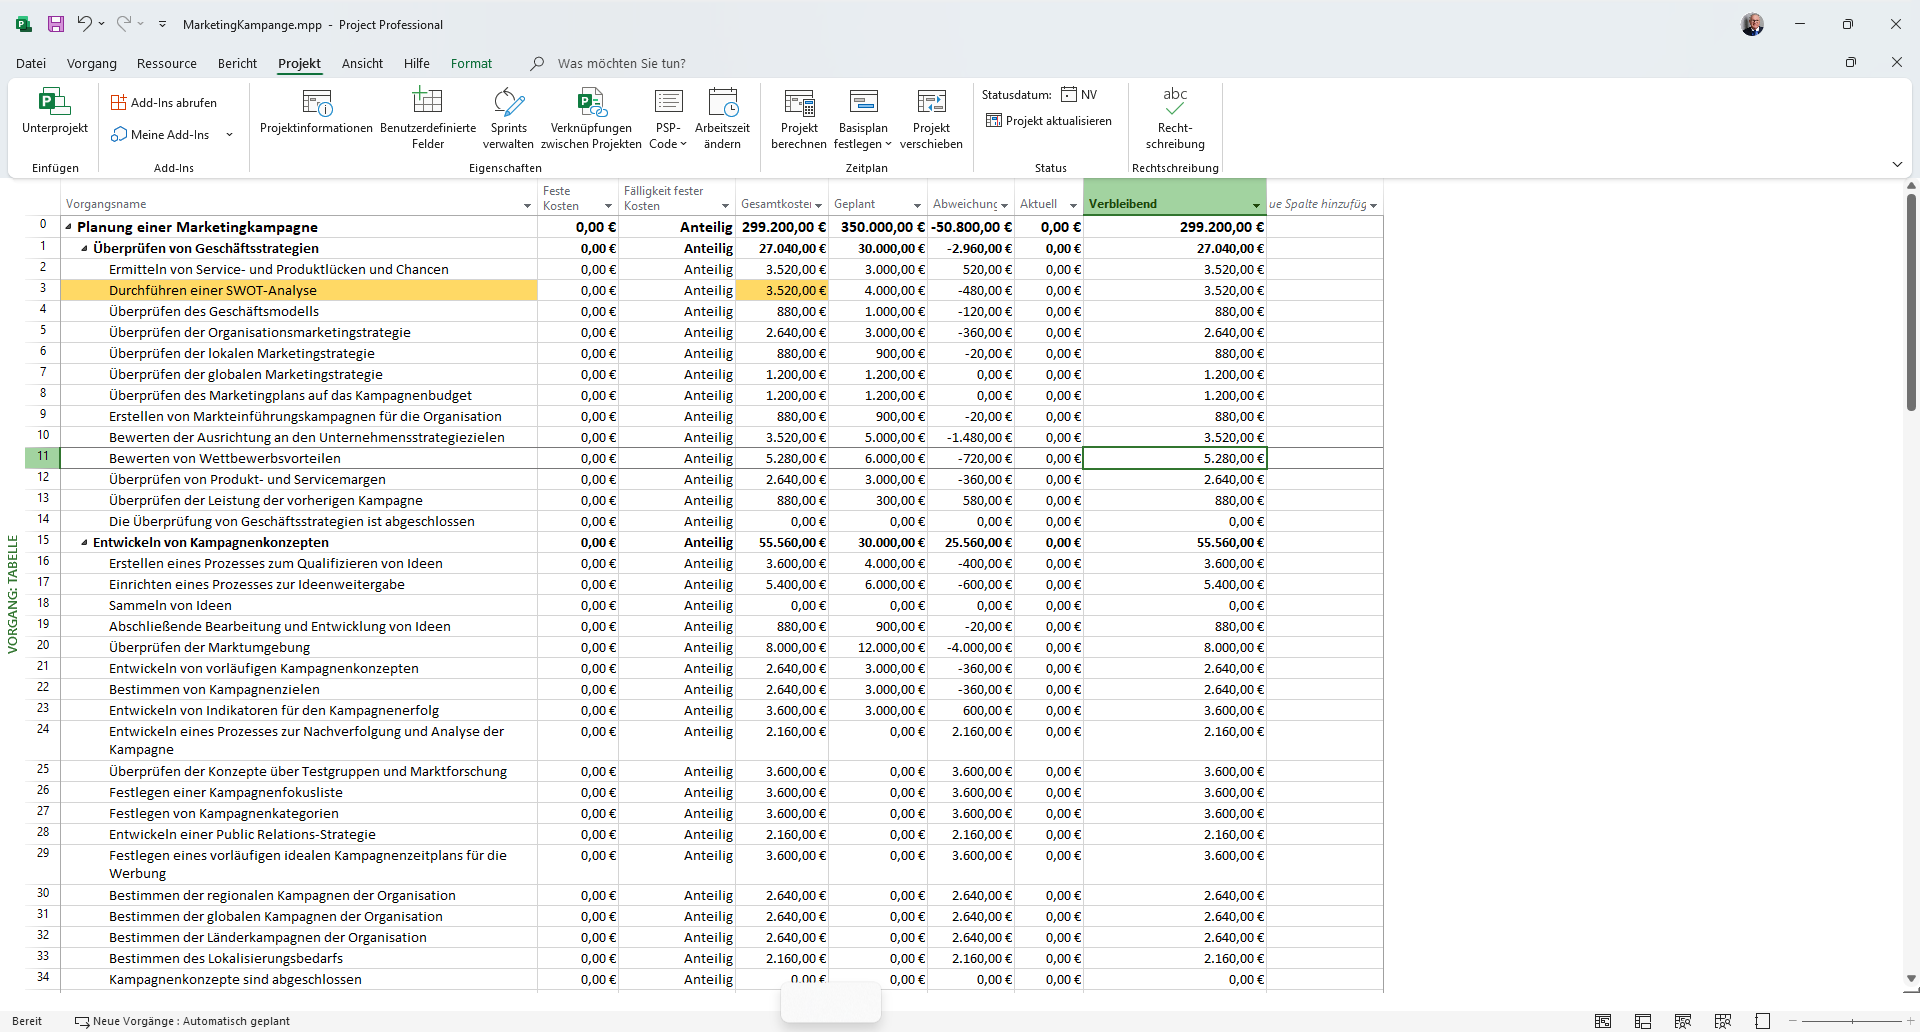Screen dimensions: 1920x1032
Task: Switch to the Ressource tab
Action: [167, 63]
